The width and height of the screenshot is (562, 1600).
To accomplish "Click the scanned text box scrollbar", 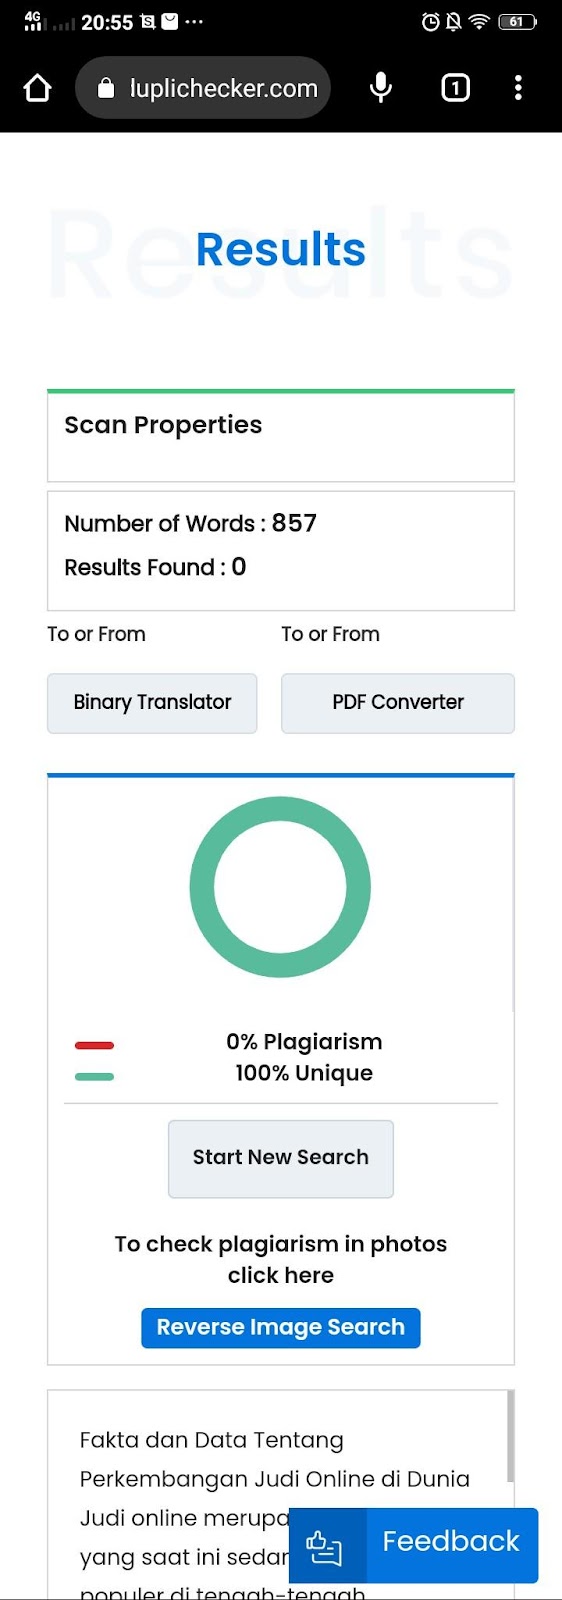I will (511, 1435).
